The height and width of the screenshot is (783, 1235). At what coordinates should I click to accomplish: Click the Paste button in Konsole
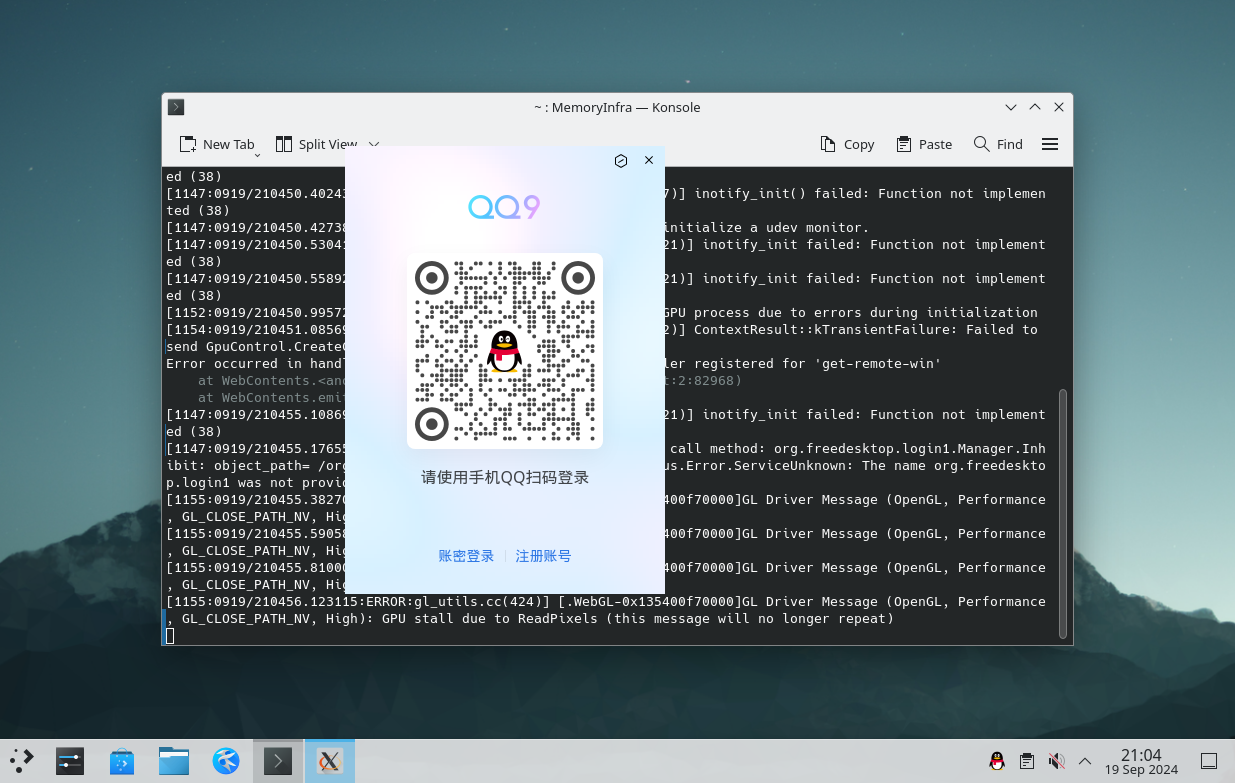[924, 144]
